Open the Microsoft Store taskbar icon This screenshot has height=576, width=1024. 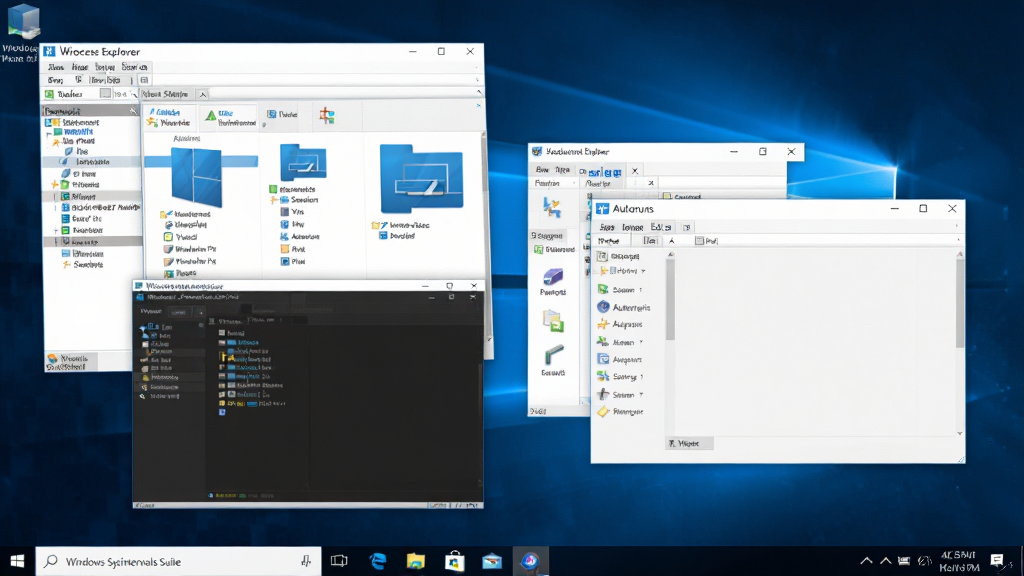[454, 561]
